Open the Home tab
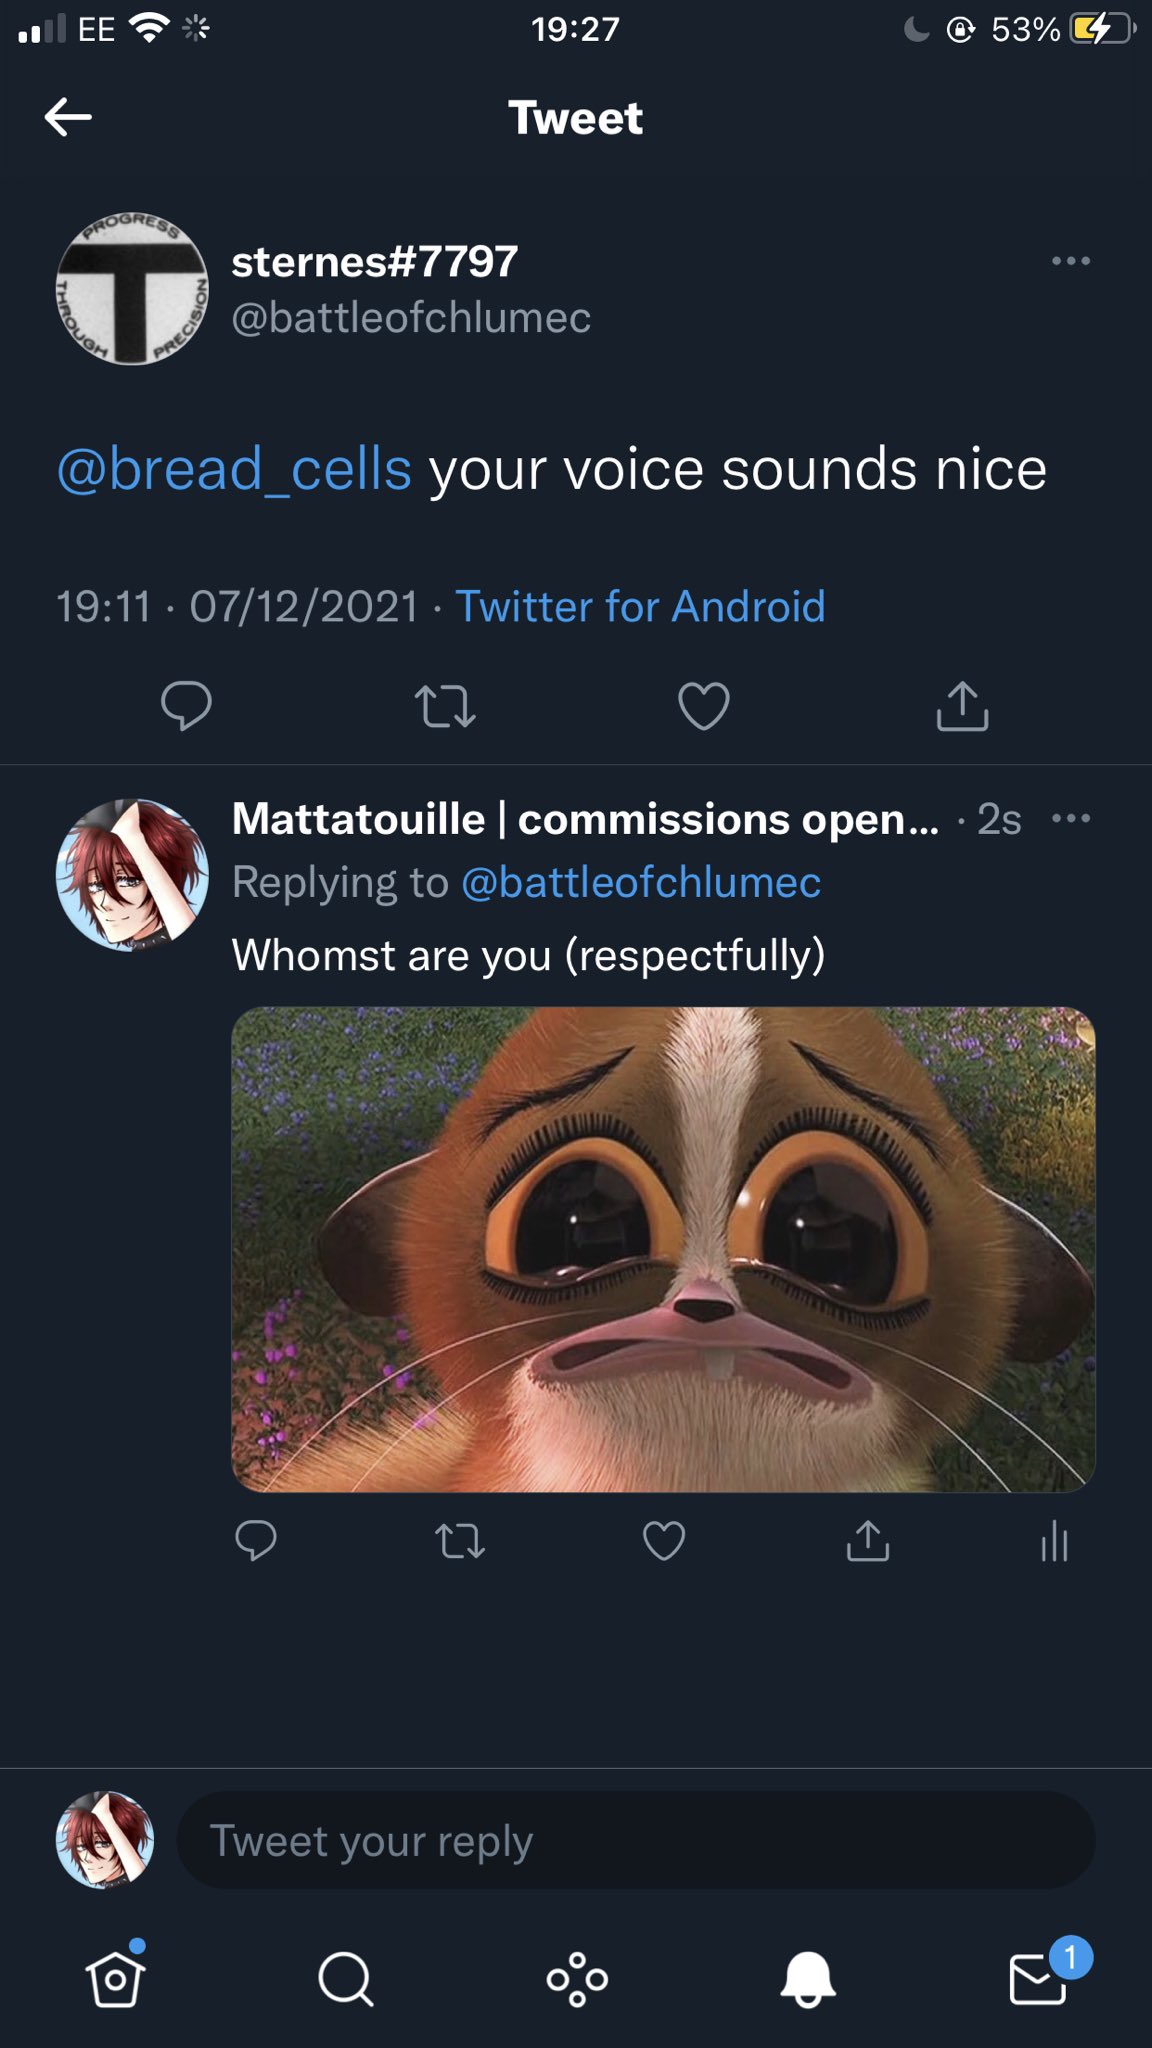Viewport: 1152px width, 2048px height. (x=115, y=1978)
